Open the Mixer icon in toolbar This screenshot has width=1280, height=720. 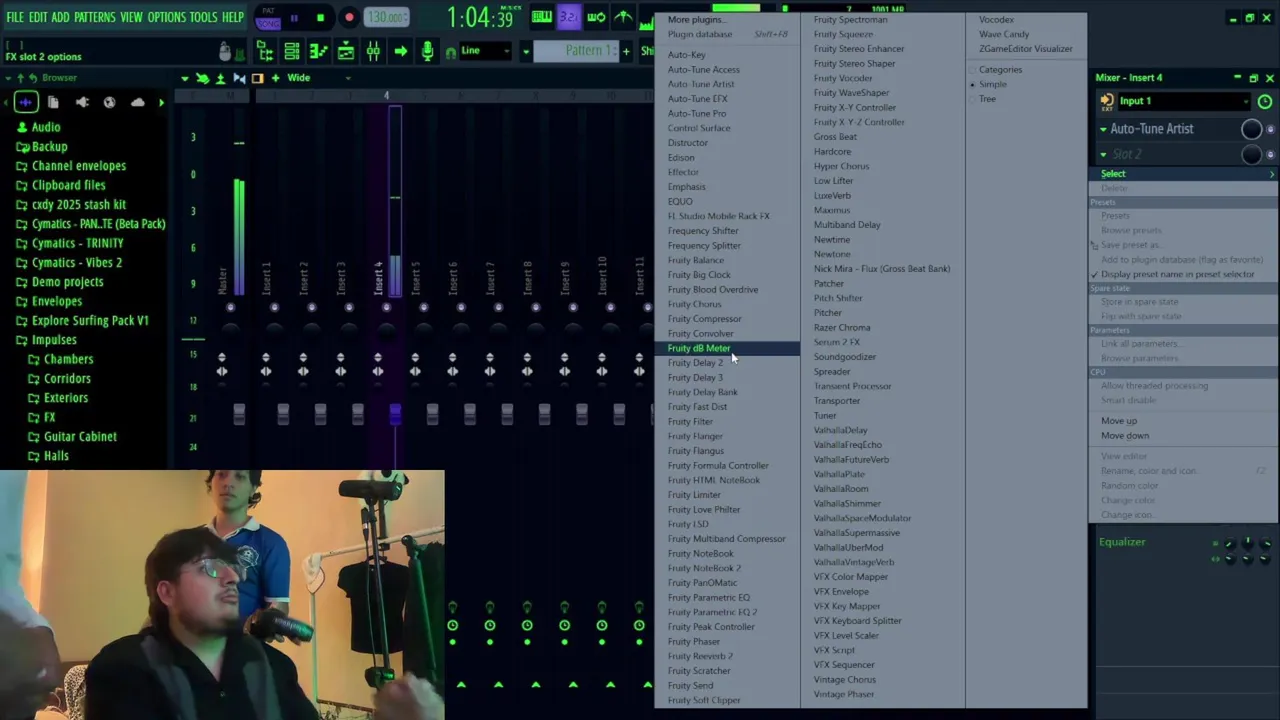pos(372,51)
